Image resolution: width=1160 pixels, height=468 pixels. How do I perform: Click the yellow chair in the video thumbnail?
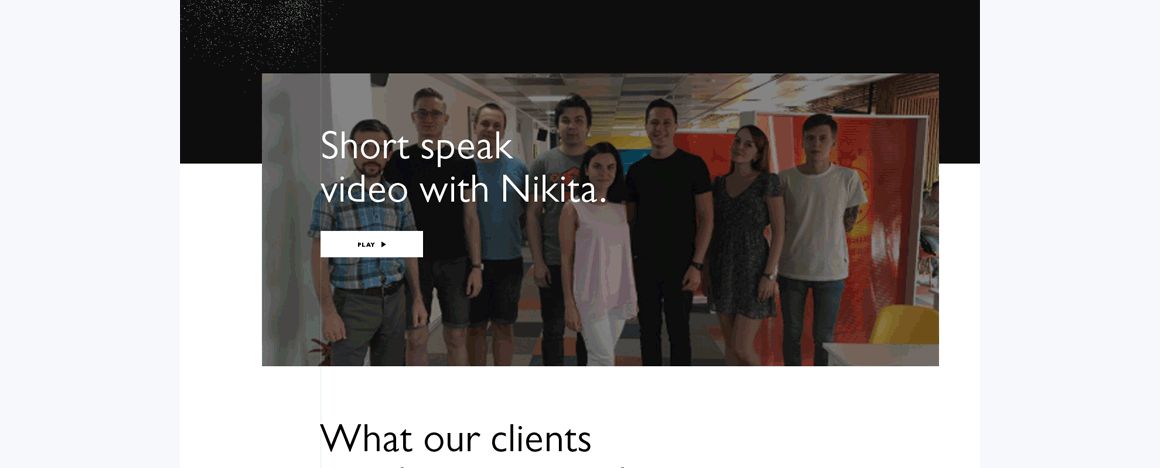tap(904, 325)
